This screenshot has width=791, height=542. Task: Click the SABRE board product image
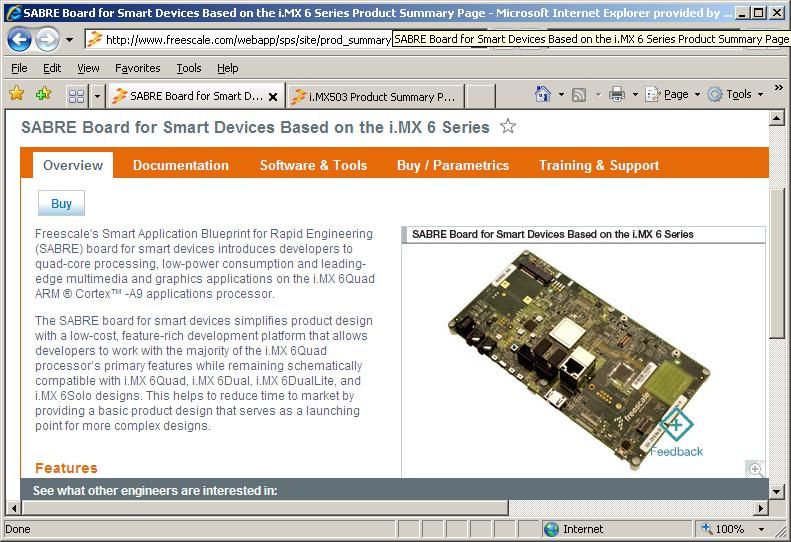pyautogui.click(x=579, y=359)
